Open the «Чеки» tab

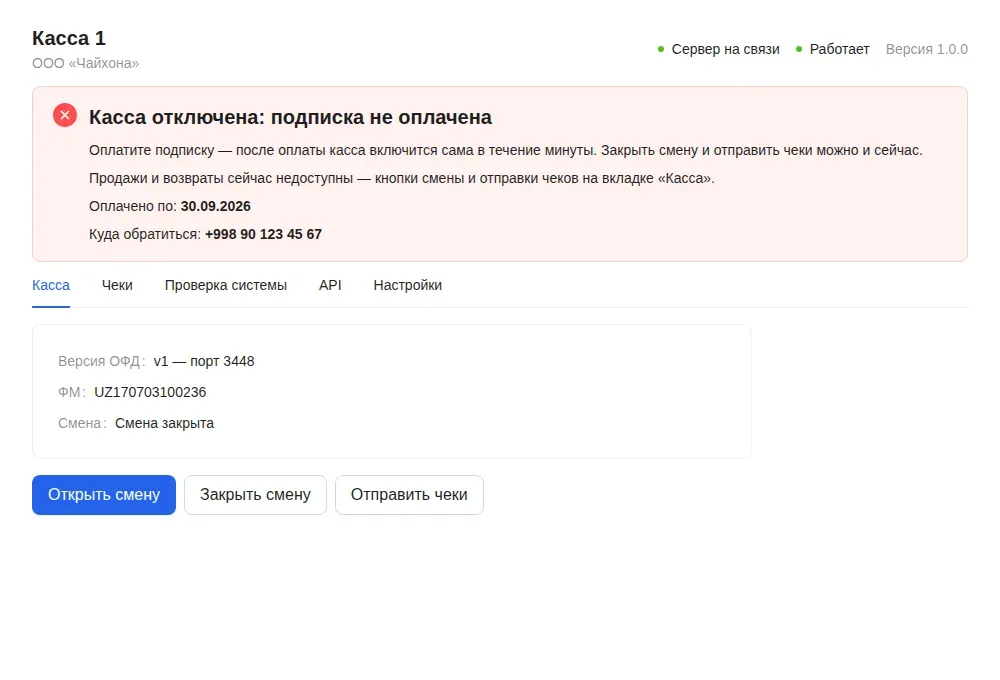coord(117,285)
